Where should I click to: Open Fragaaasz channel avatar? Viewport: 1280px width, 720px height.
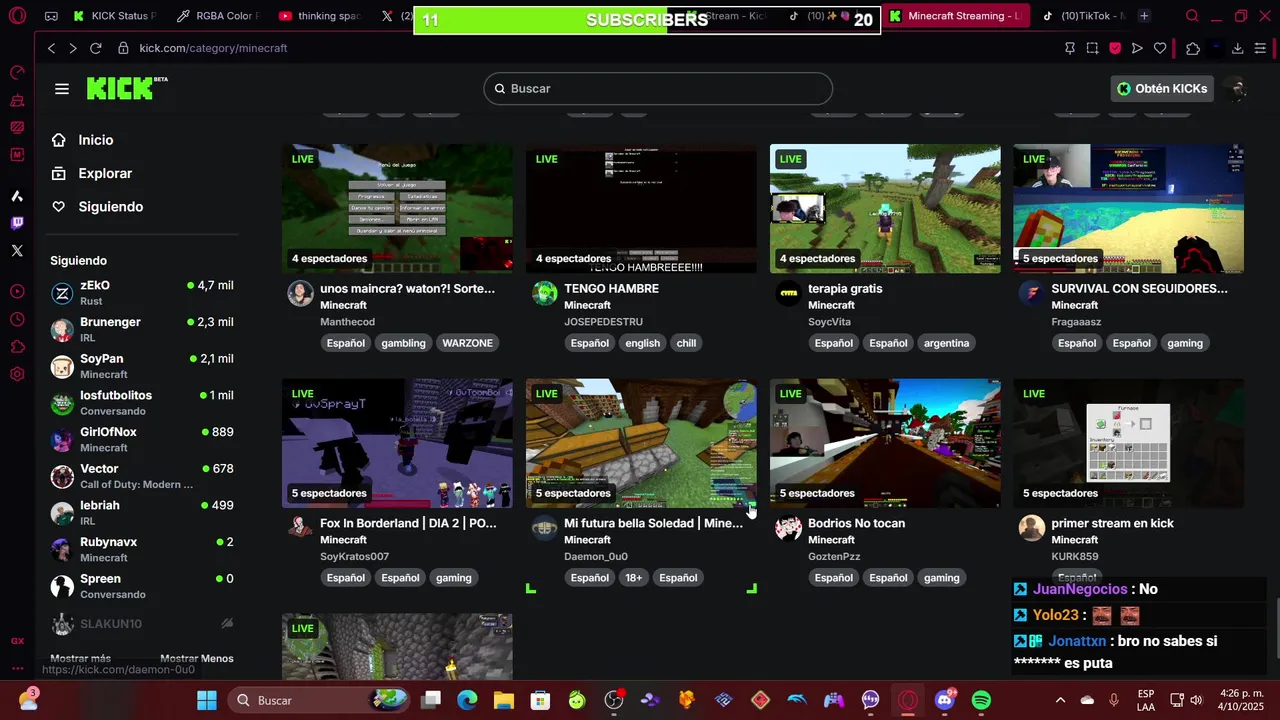(1031, 293)
